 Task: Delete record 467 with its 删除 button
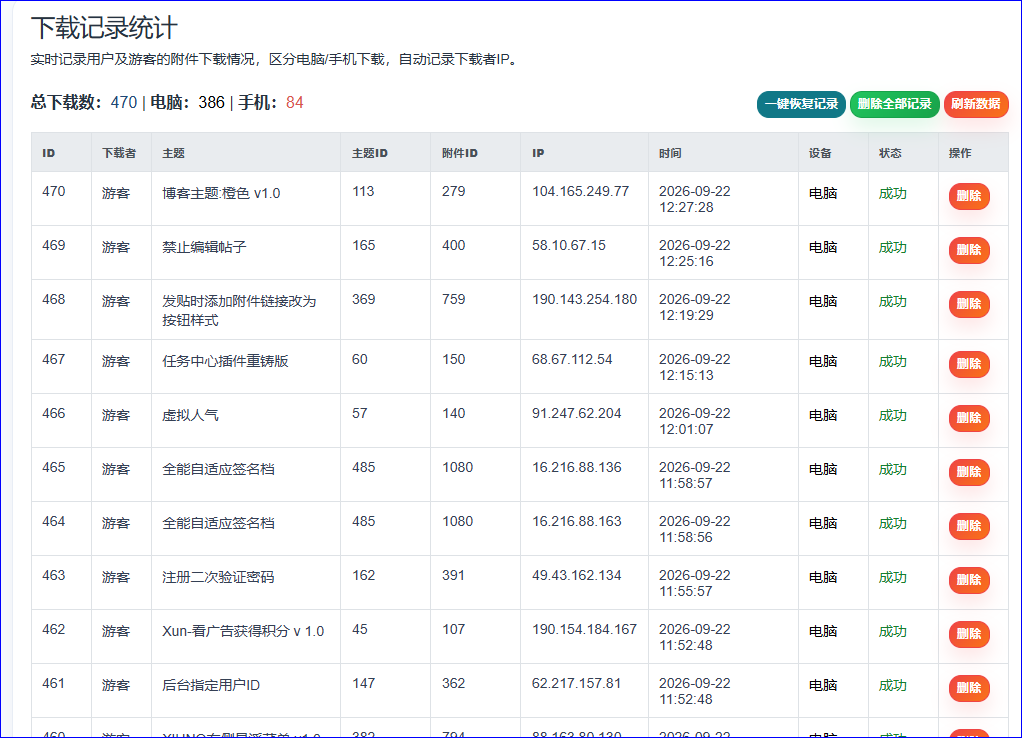pos(969,364)
